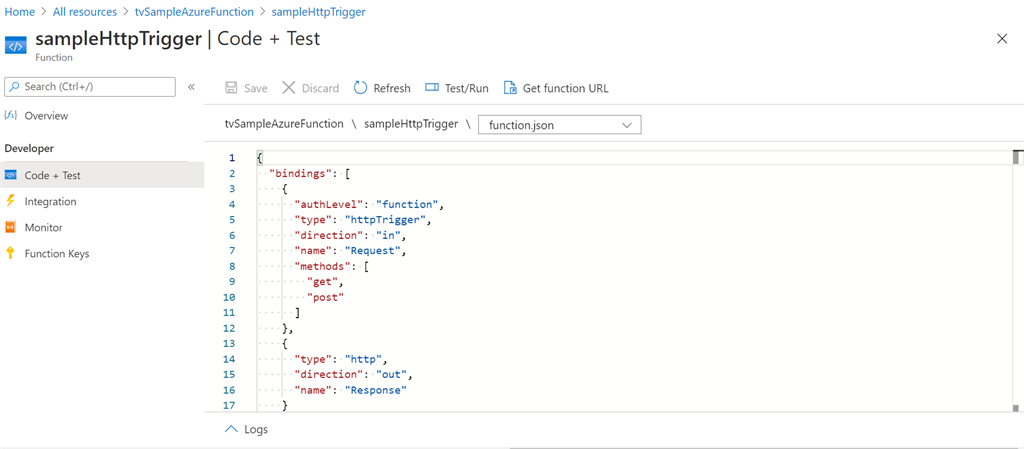Click the Get function URL icon

pyautogui.click(x=510, y=88)
